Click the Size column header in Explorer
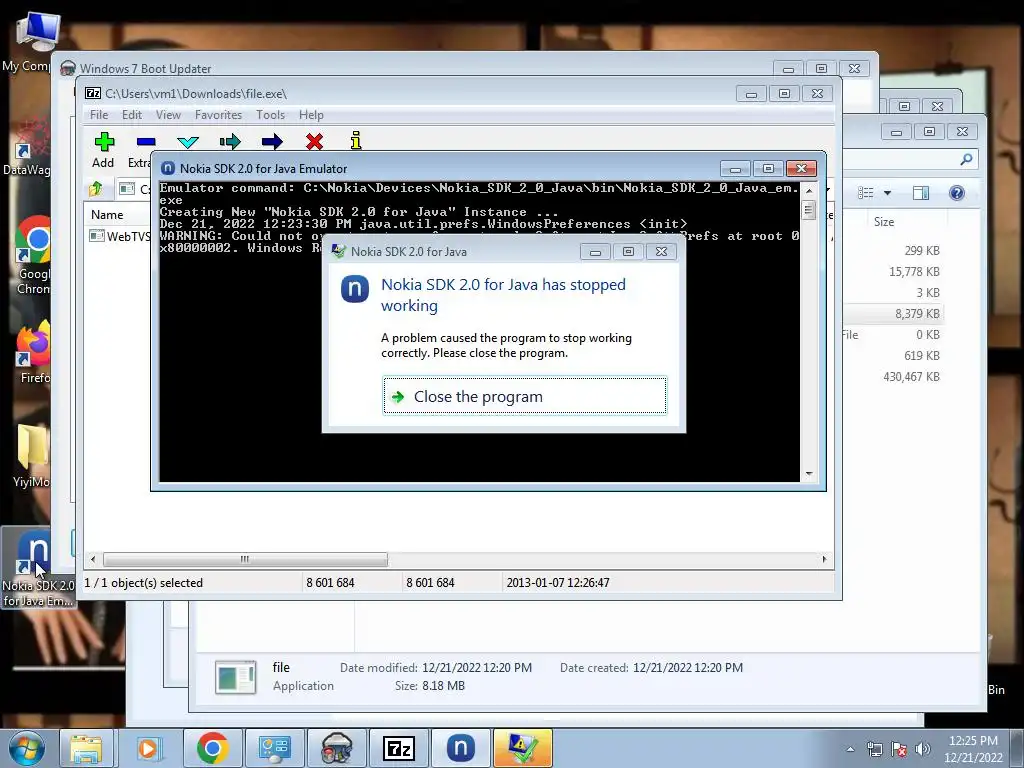 884,222
